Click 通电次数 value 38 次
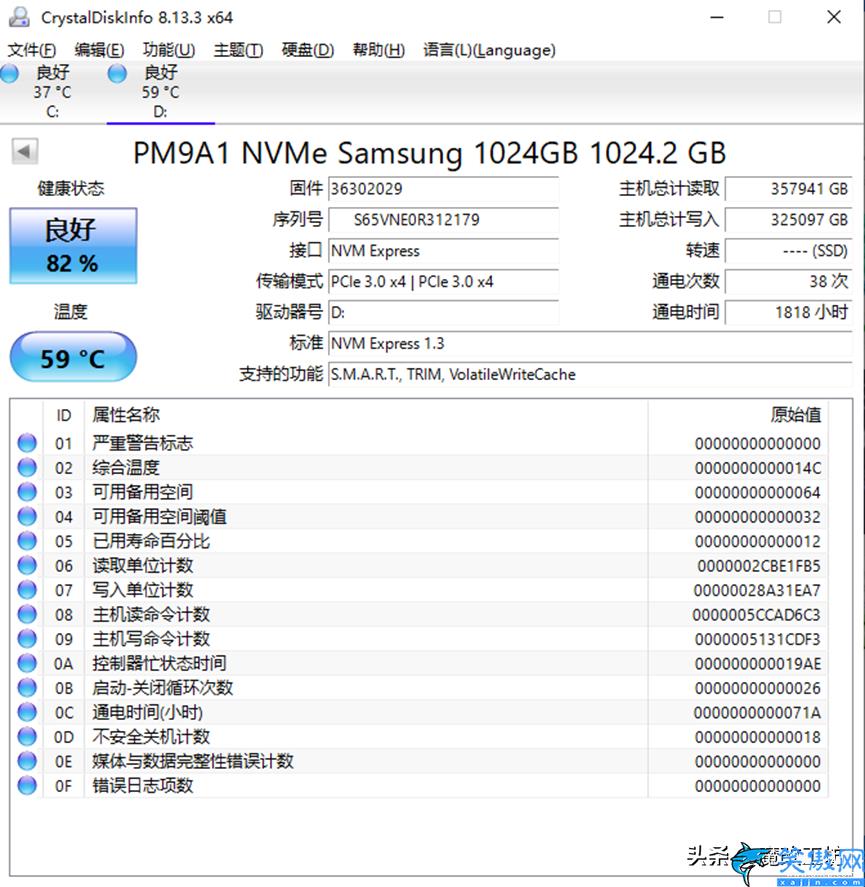 coord(789,281)
